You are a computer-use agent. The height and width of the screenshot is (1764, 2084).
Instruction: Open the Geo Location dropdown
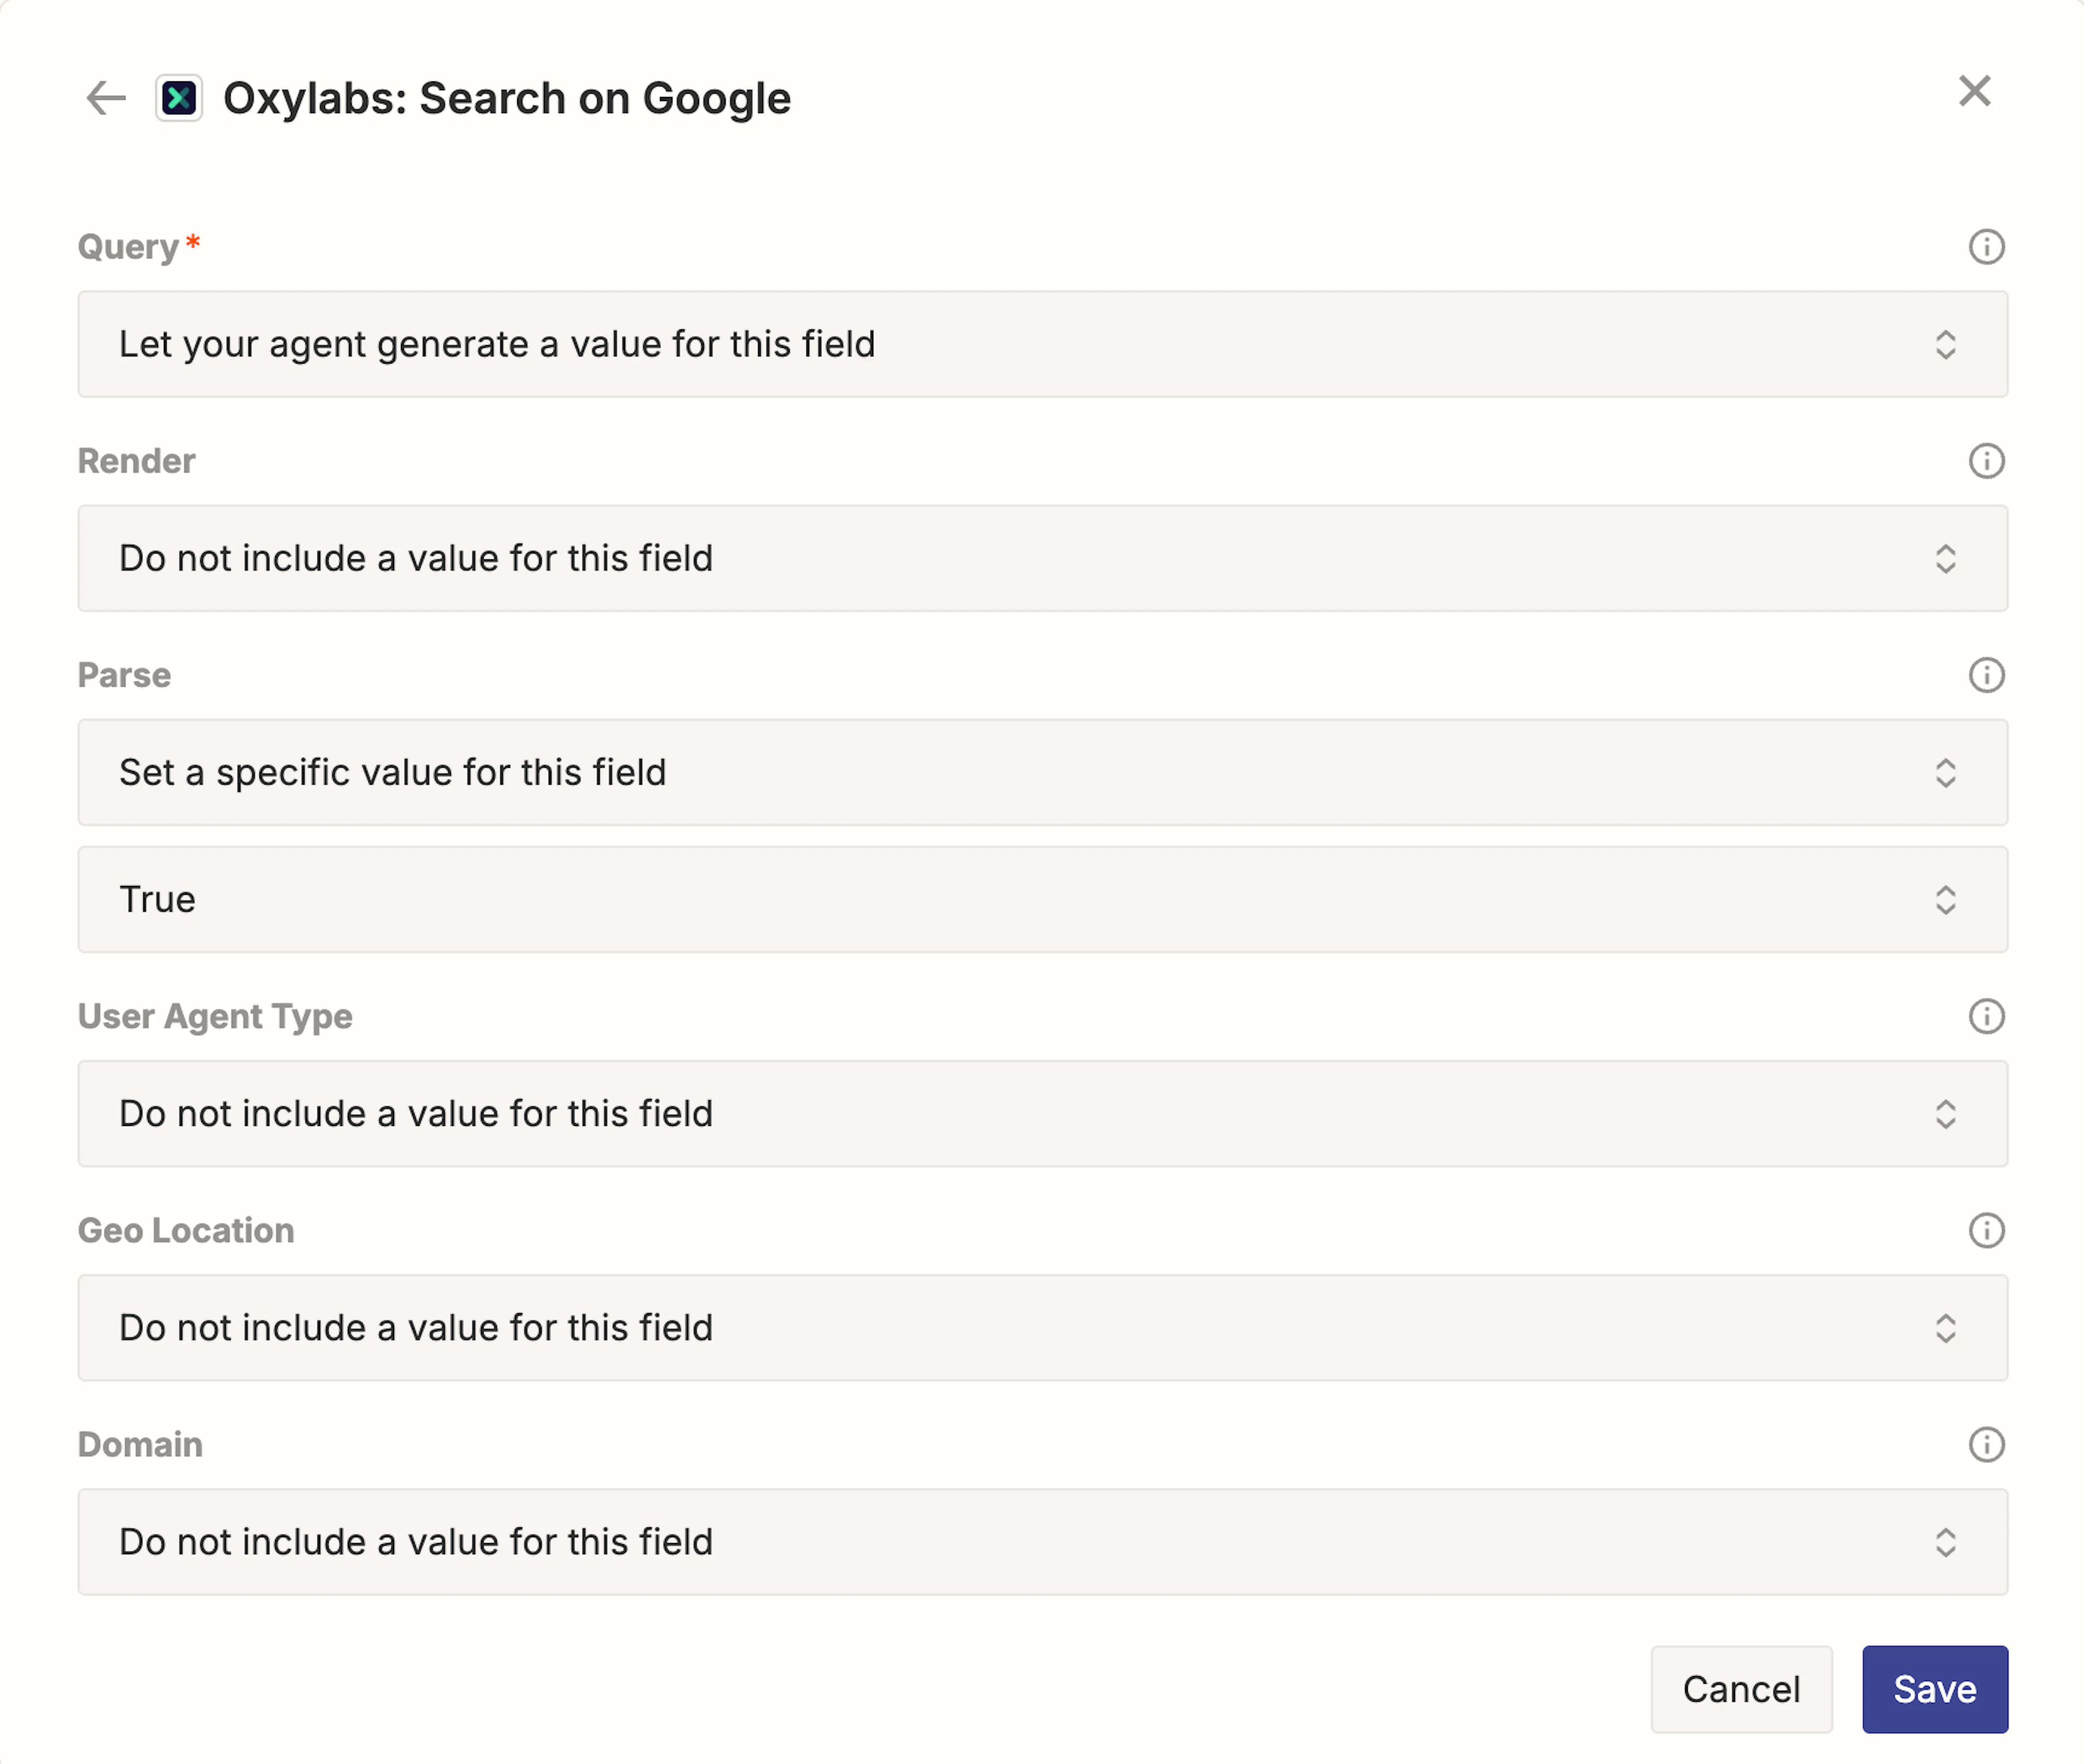(1042, 1327)
